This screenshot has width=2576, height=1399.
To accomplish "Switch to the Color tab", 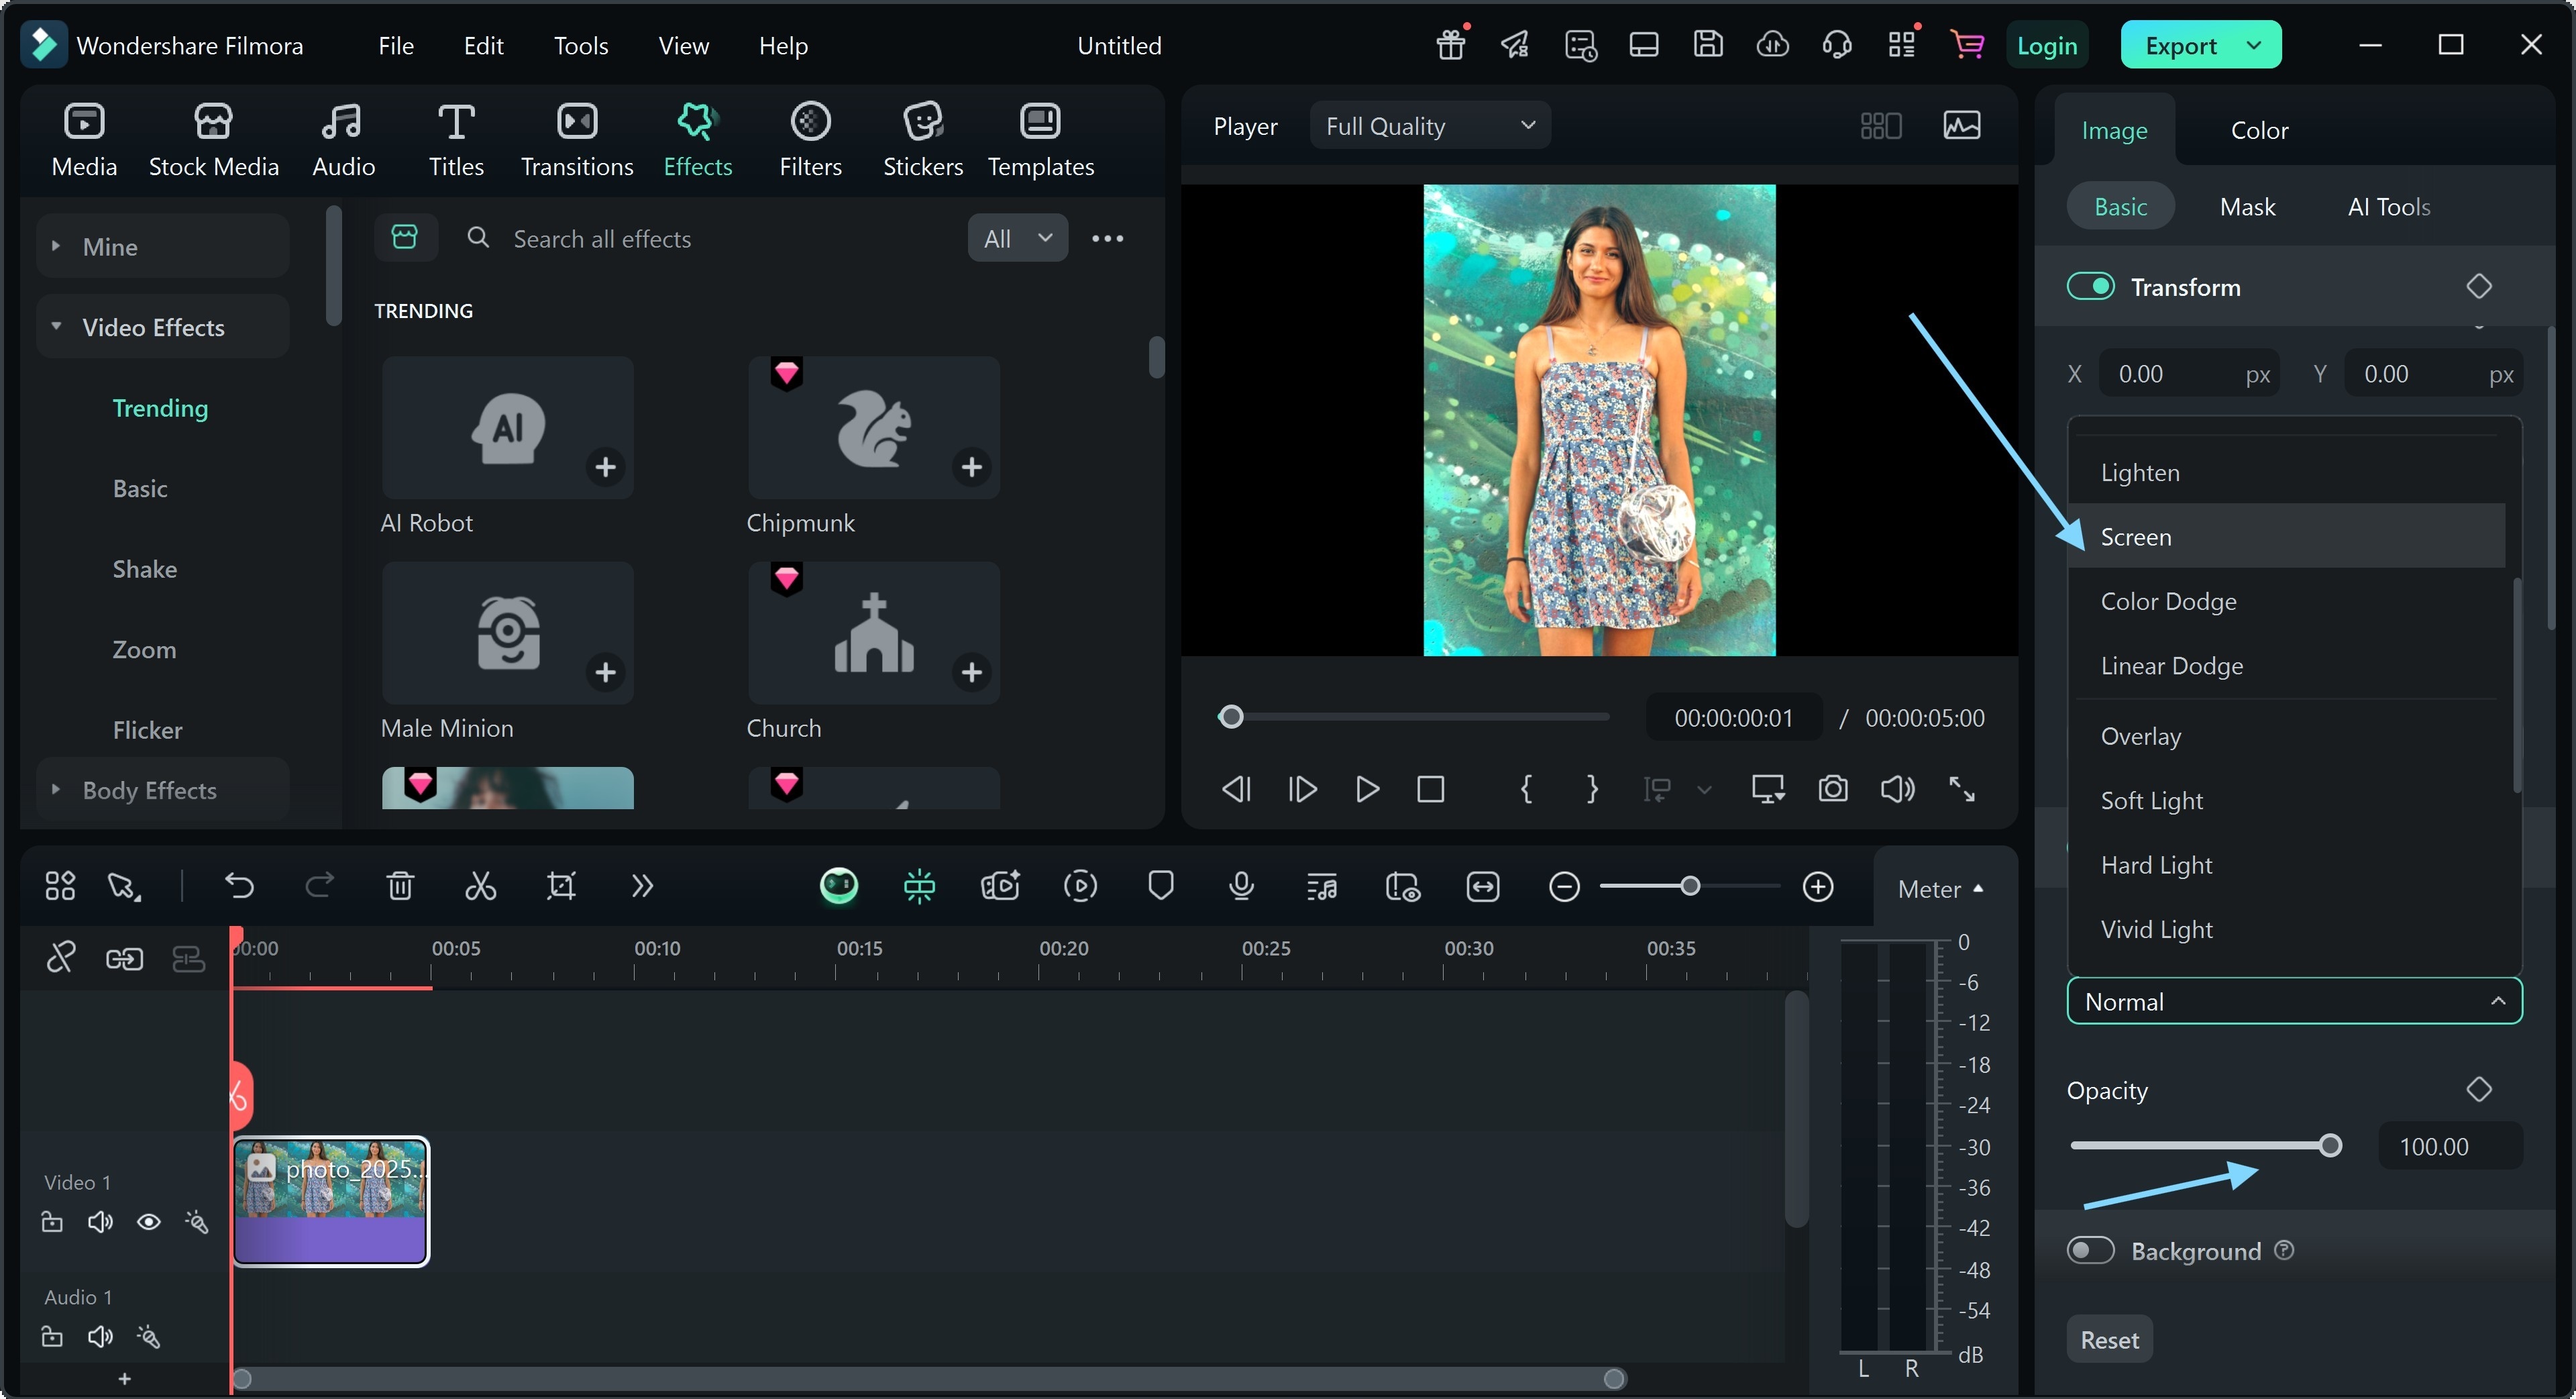I will pyautogui.click(x=2259, y=130).
